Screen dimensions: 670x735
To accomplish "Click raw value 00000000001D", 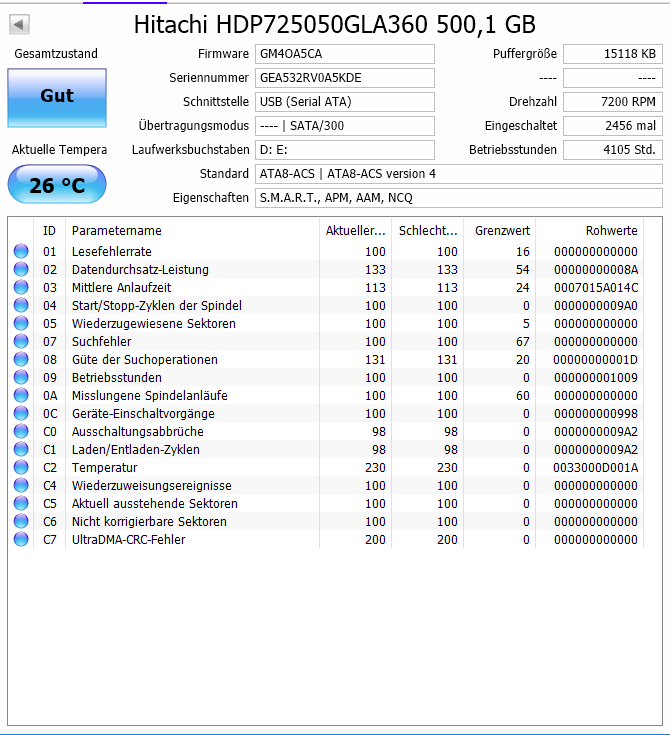I will point(595,360).
